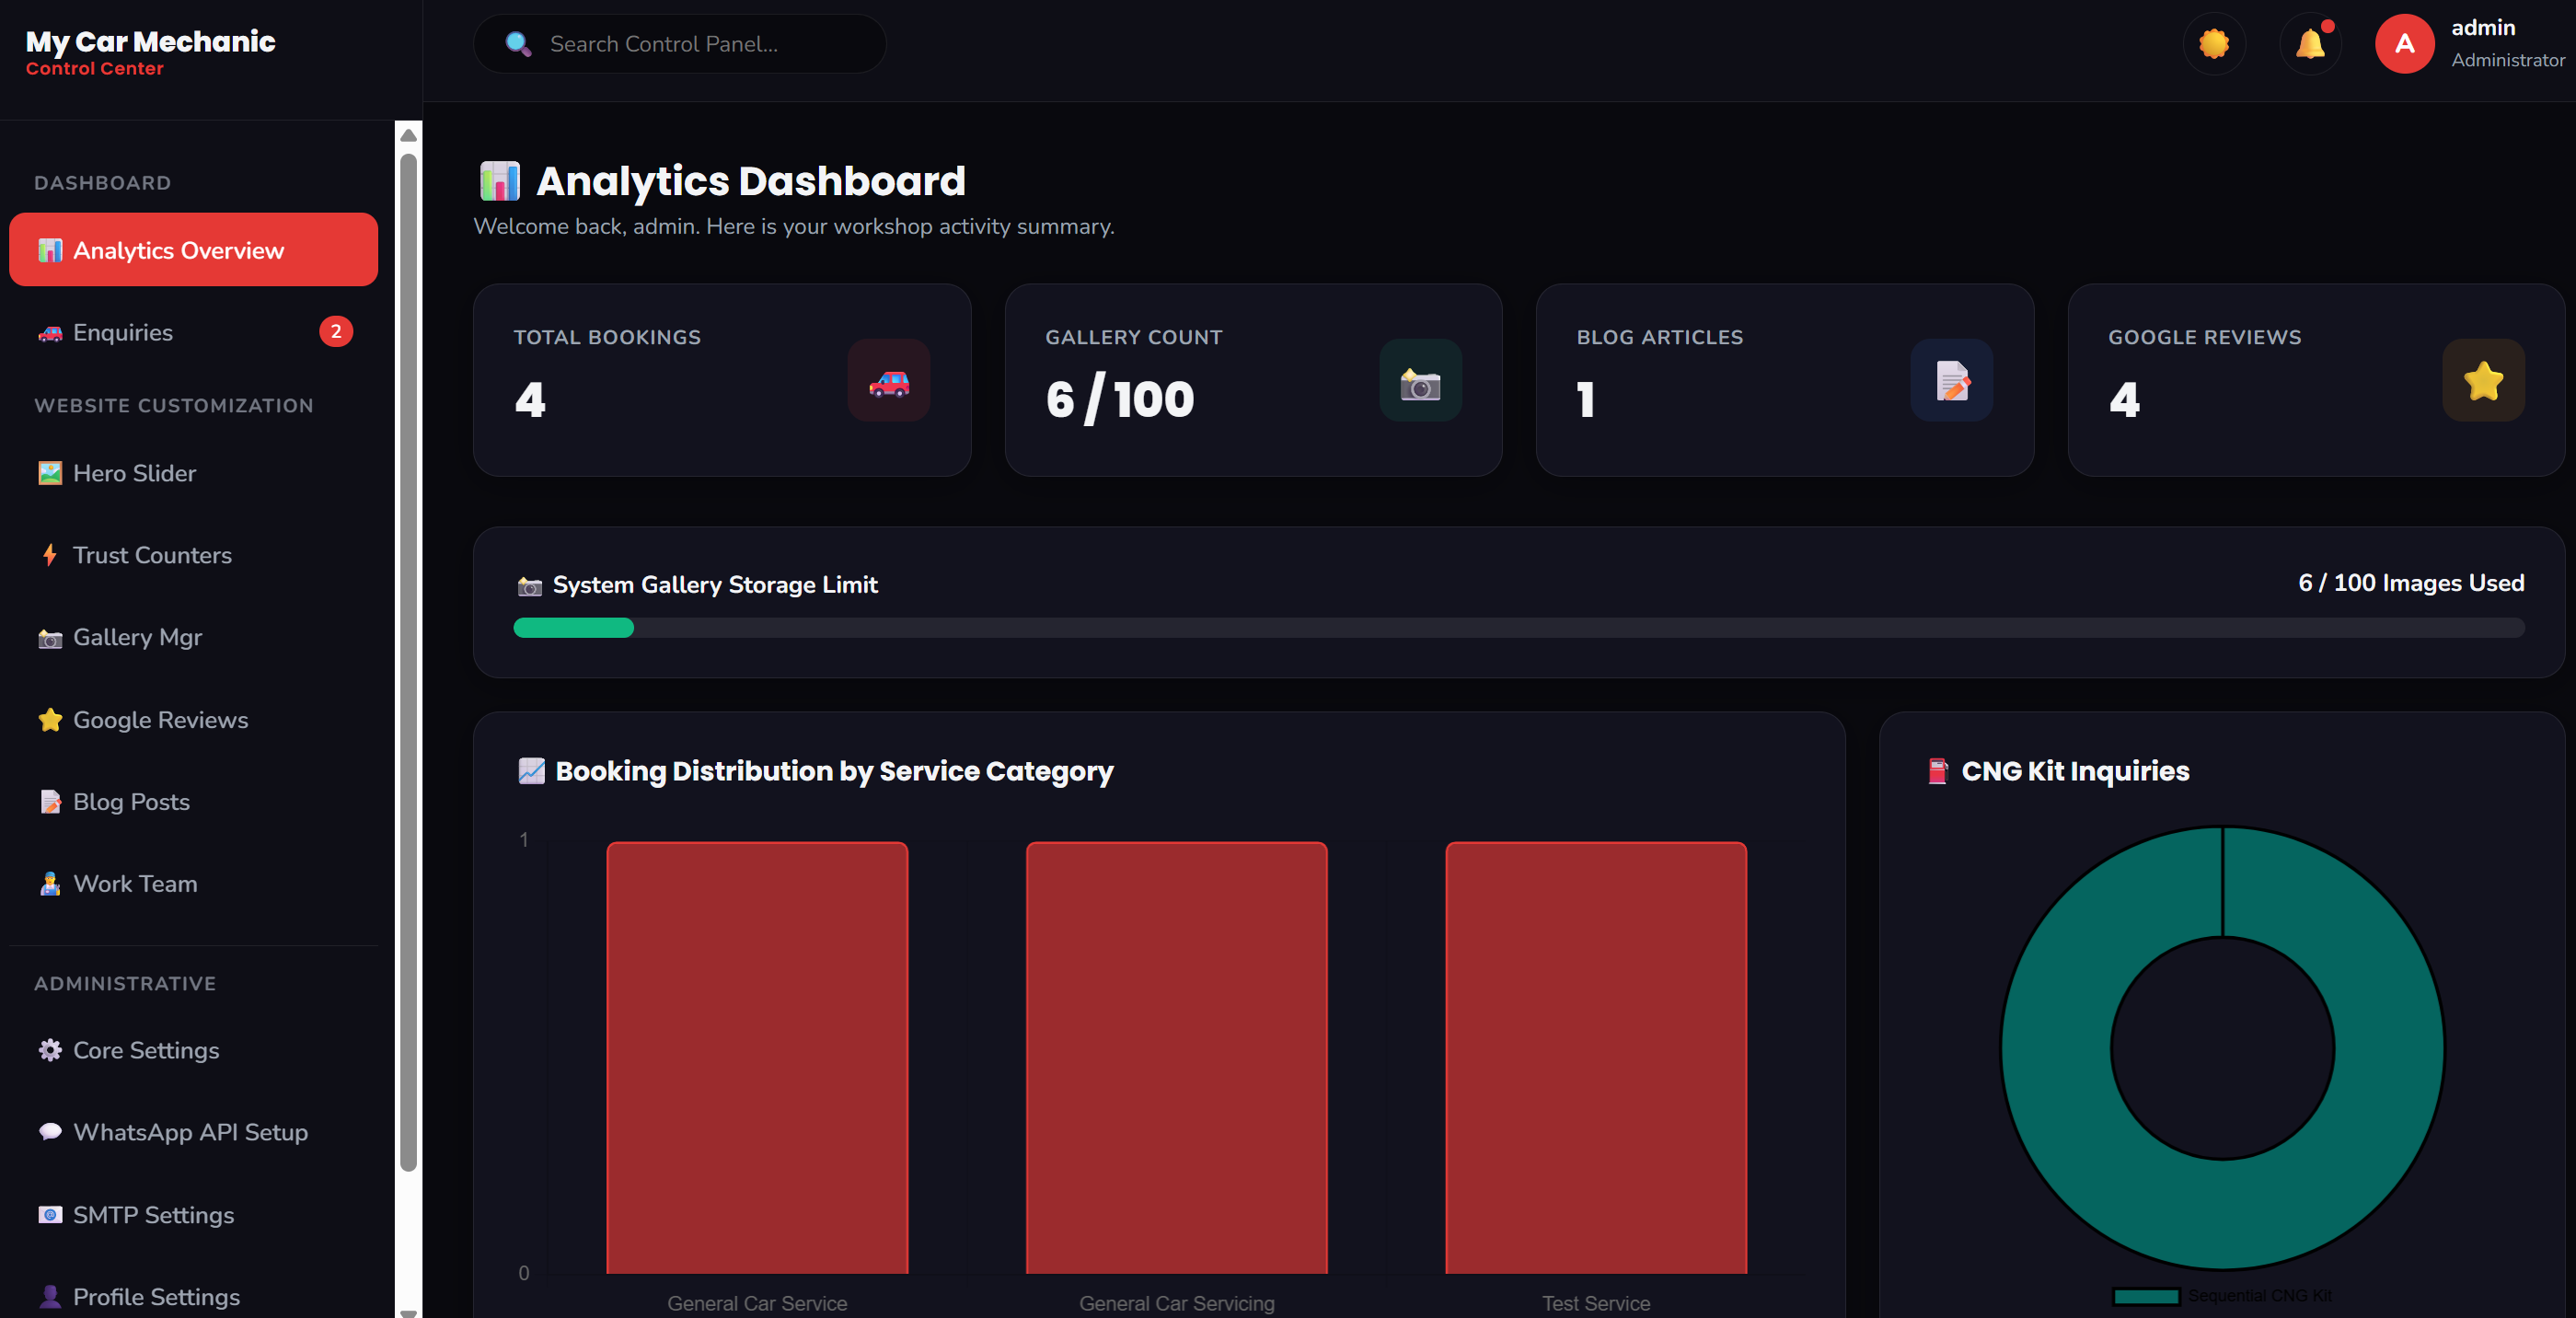This screenshot has height=1318, width=2576.
Task: Click the System Gallery Storage camera icon
Action: pyautogui.click(x=529, y=586)
